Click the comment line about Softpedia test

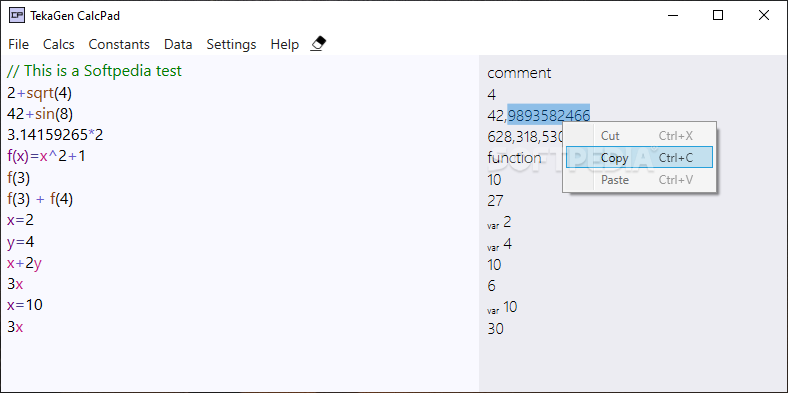pyautogui.click(x=94, y=71)
